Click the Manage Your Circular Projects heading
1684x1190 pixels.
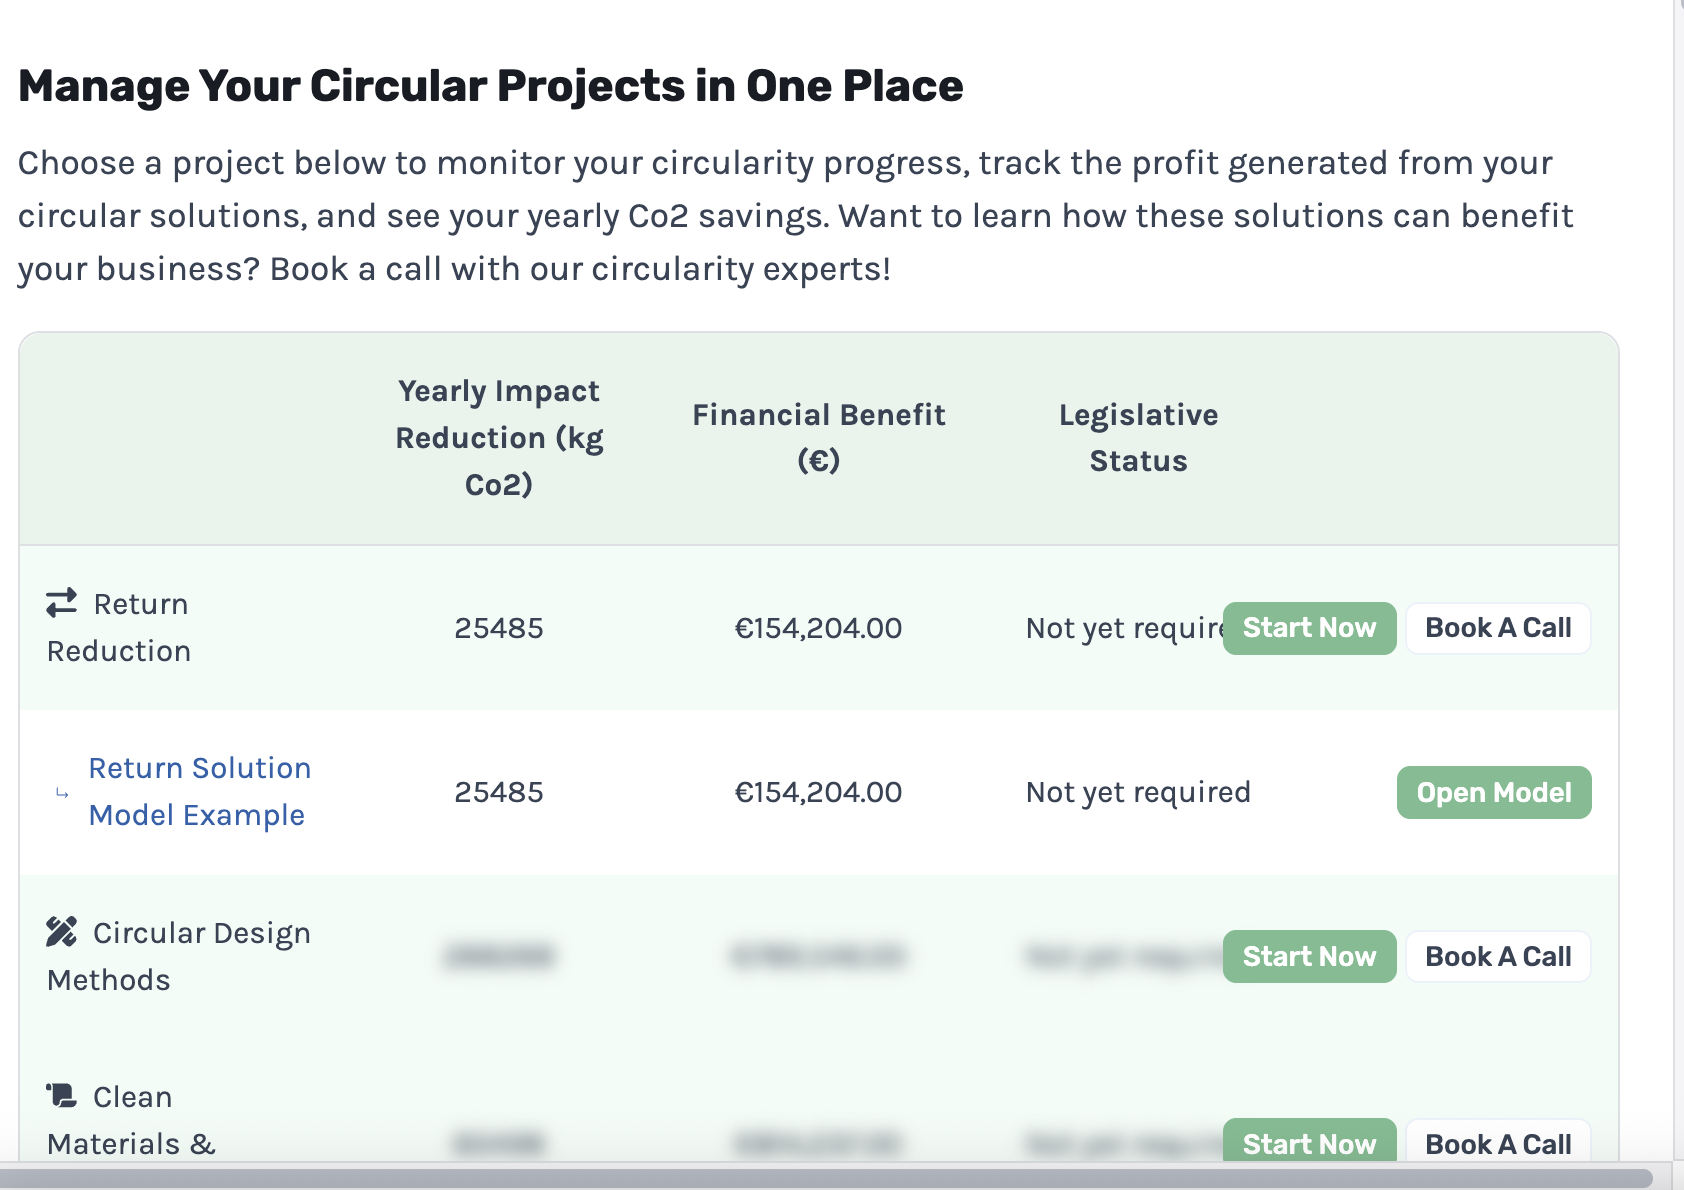pos(490,86)
